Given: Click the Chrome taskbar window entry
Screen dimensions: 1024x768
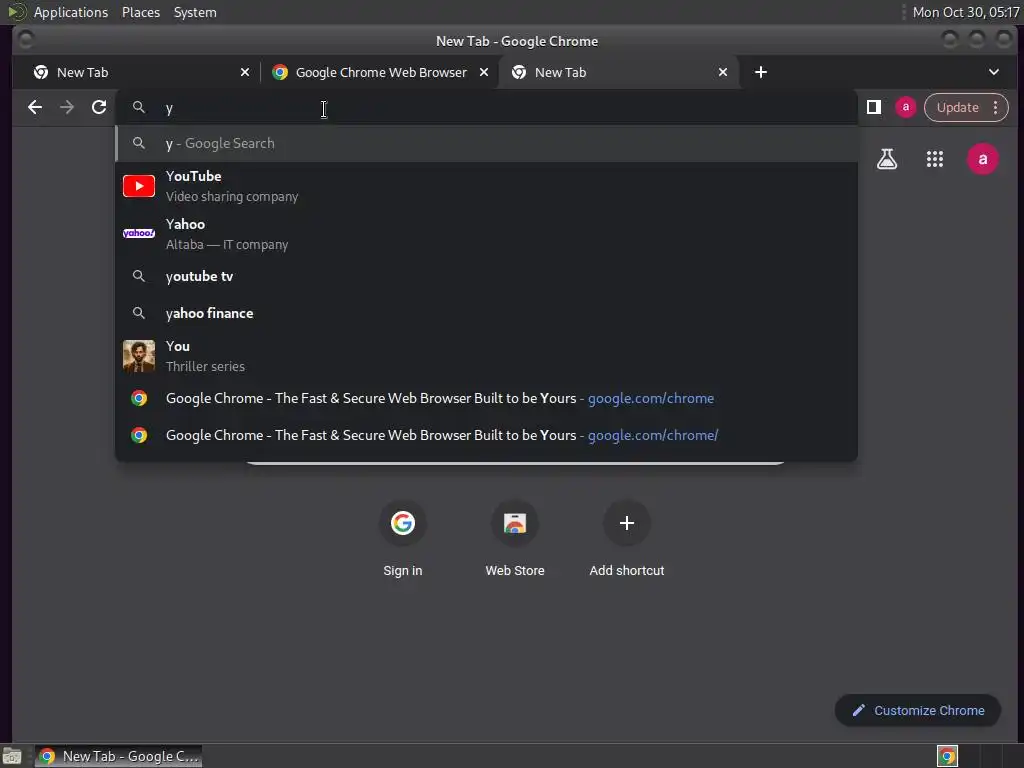Looking at the screenshot, I should pyautogui.click(x=118, y=756).
